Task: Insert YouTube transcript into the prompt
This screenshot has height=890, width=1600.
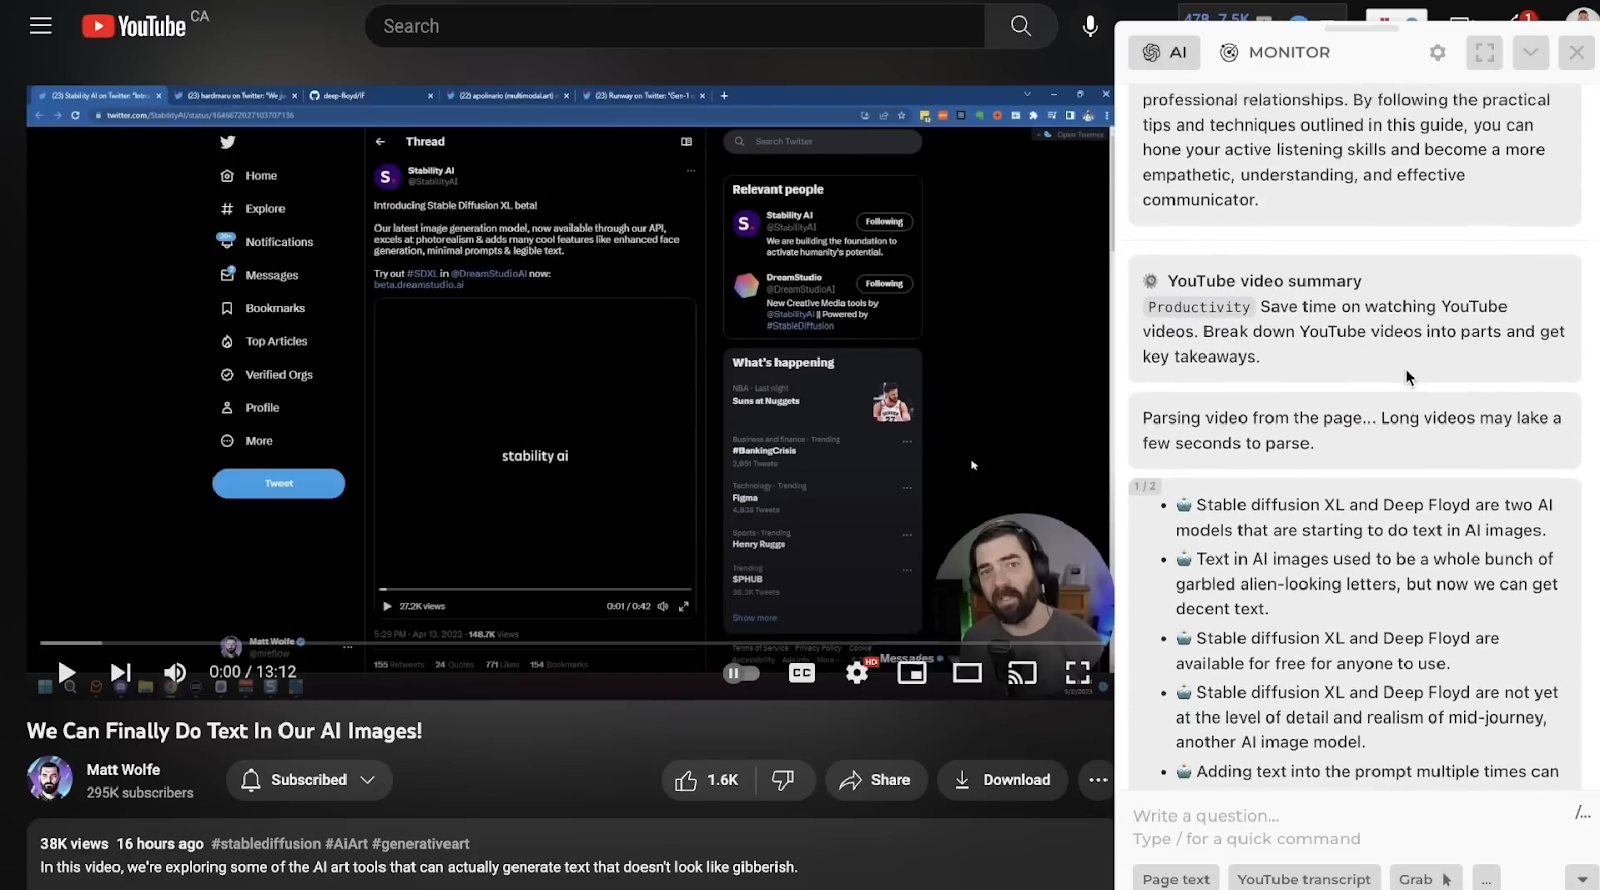Action: click(x=1304, y=879)
